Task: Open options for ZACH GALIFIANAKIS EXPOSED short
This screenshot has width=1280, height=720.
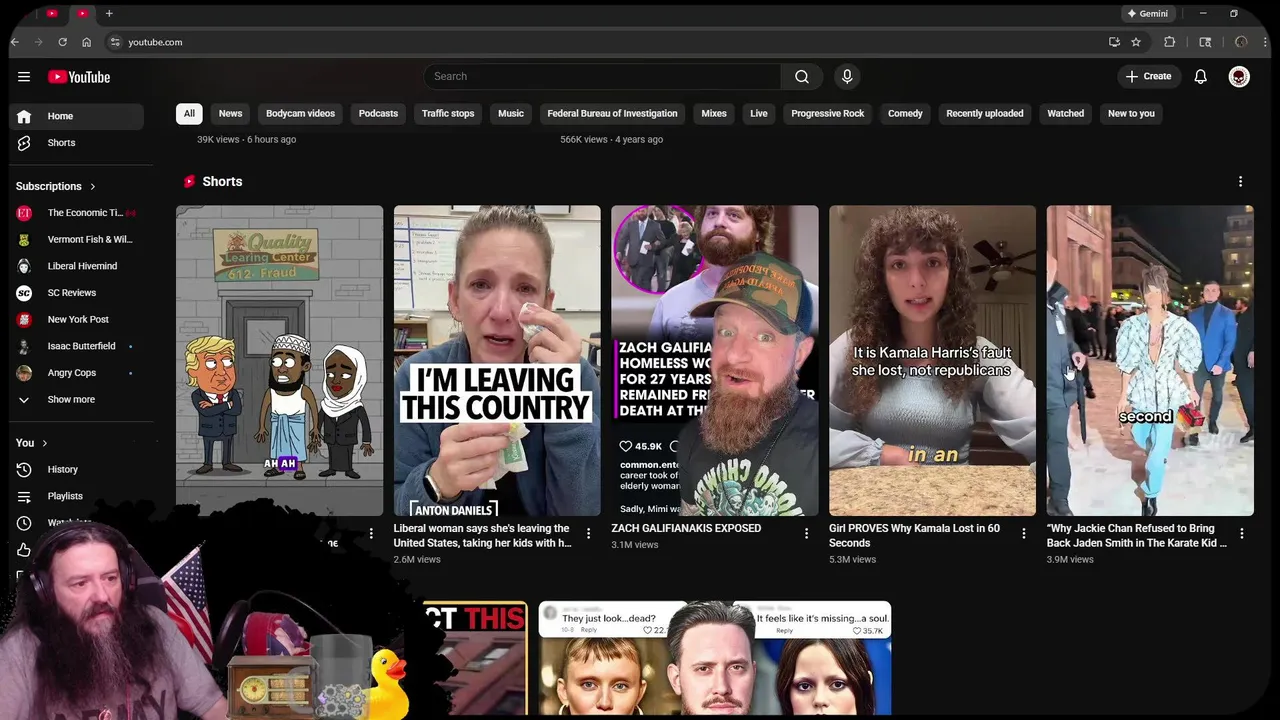Action: (806, 534)
